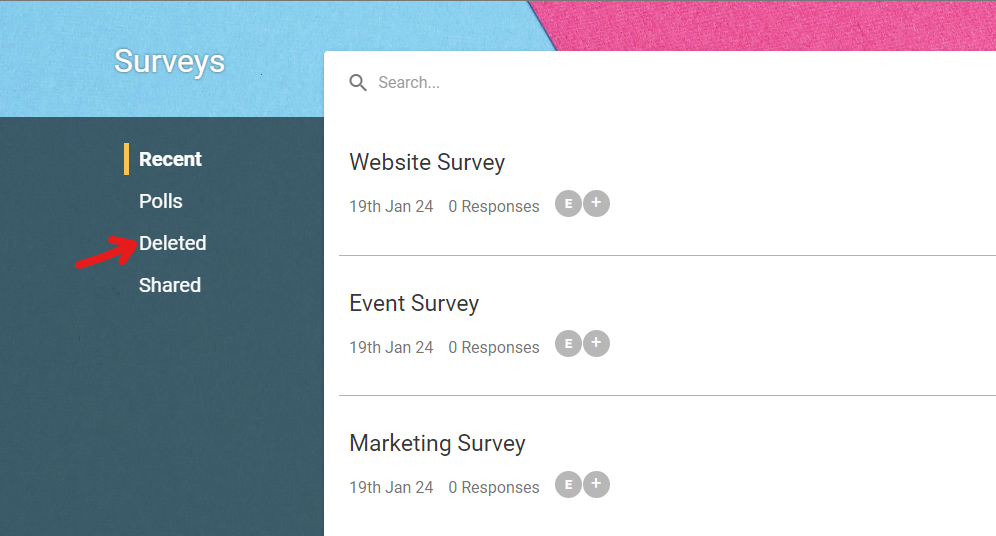Click the E avatar on Website Survey
The width and height of the screenshot is (996, 536).
coord(569,204)
